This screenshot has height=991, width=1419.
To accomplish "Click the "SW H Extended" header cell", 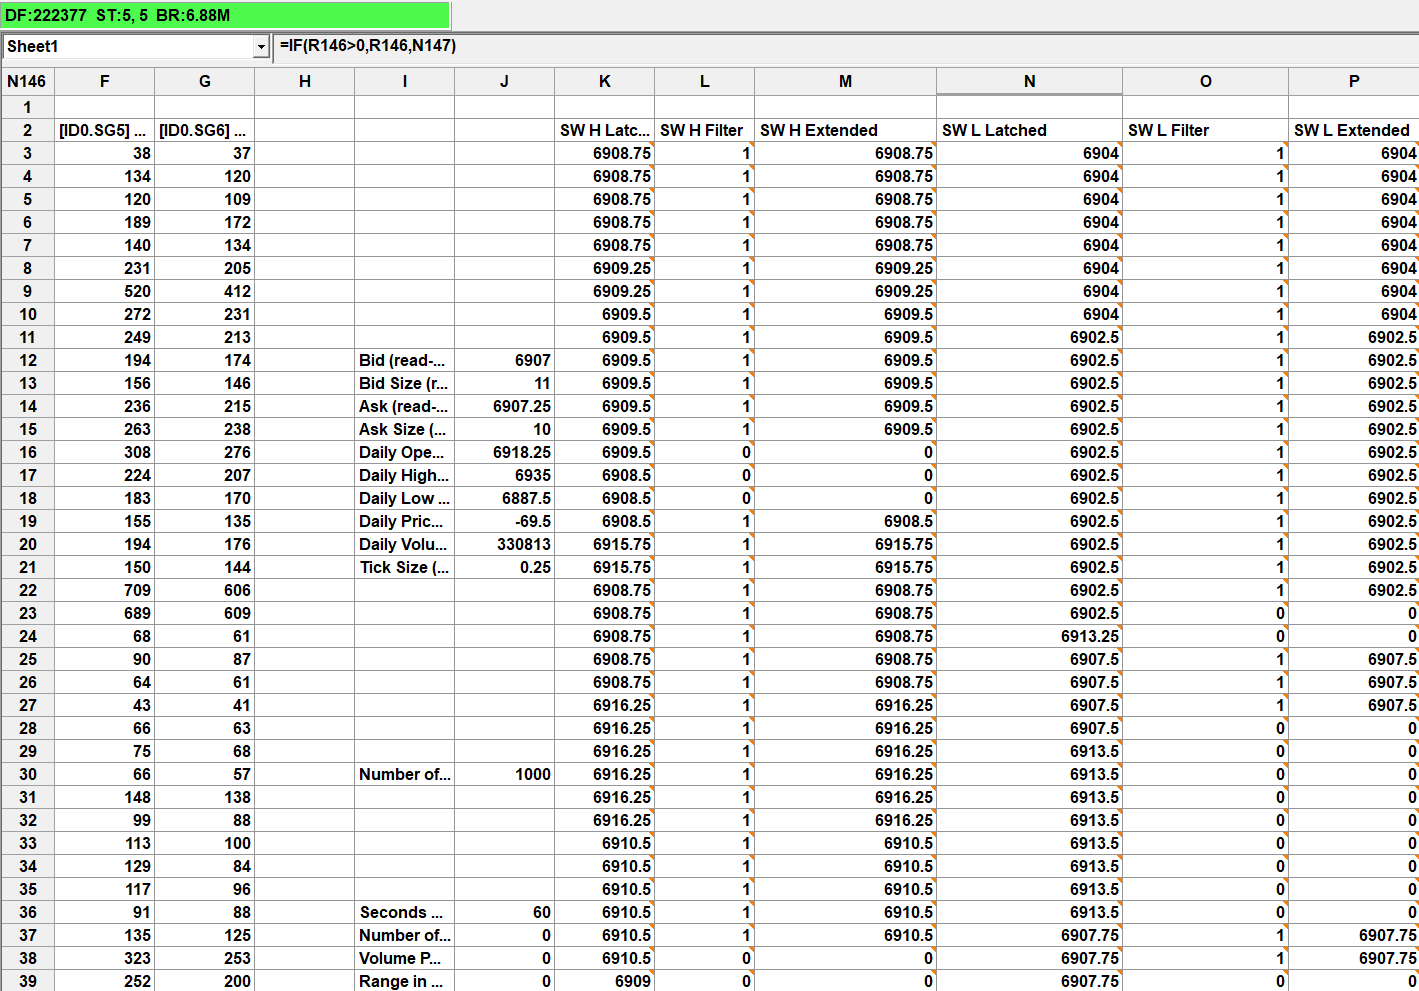I will [846, 130].
